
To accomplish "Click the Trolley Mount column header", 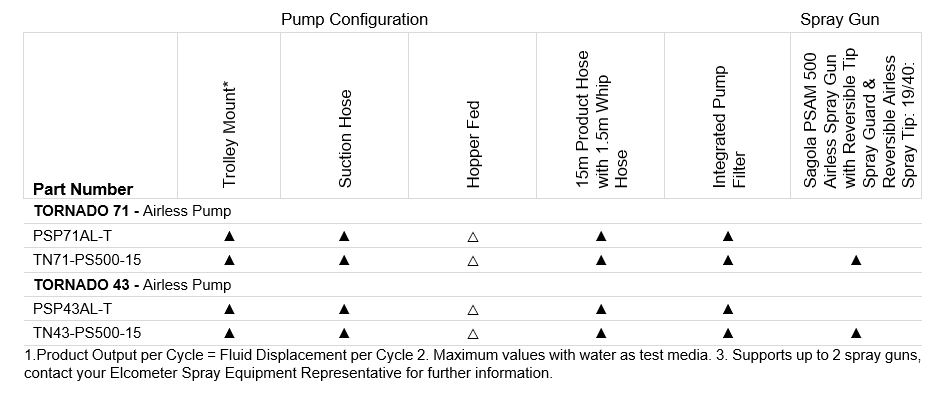I will [x=229, y=135].
